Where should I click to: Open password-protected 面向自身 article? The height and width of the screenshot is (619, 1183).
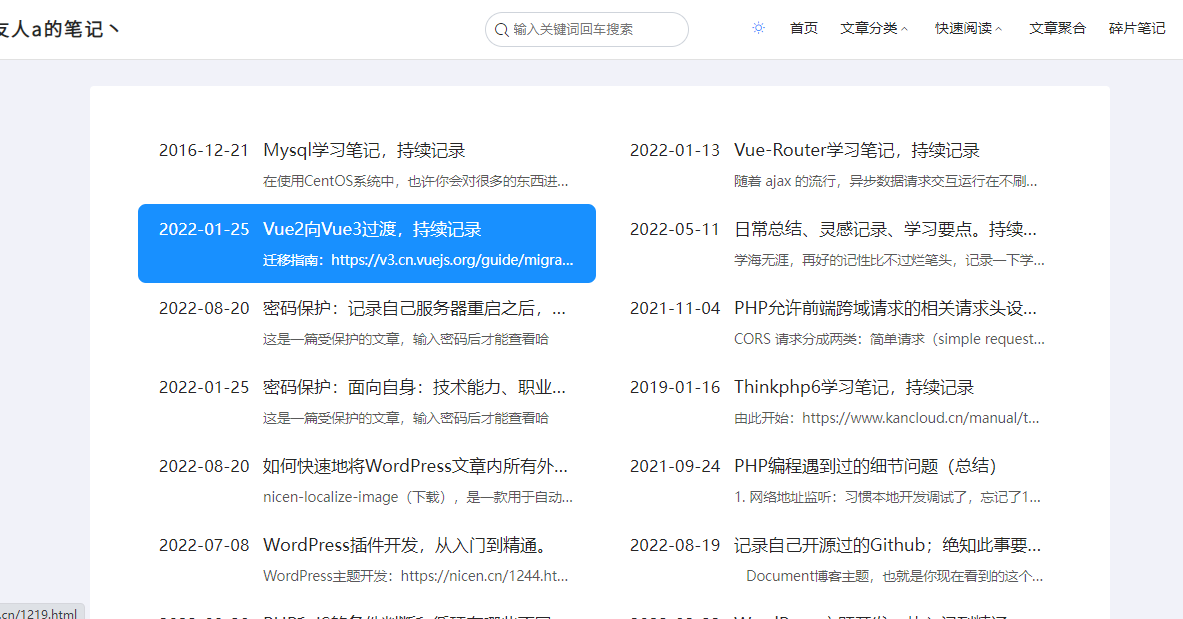point(414,387)
